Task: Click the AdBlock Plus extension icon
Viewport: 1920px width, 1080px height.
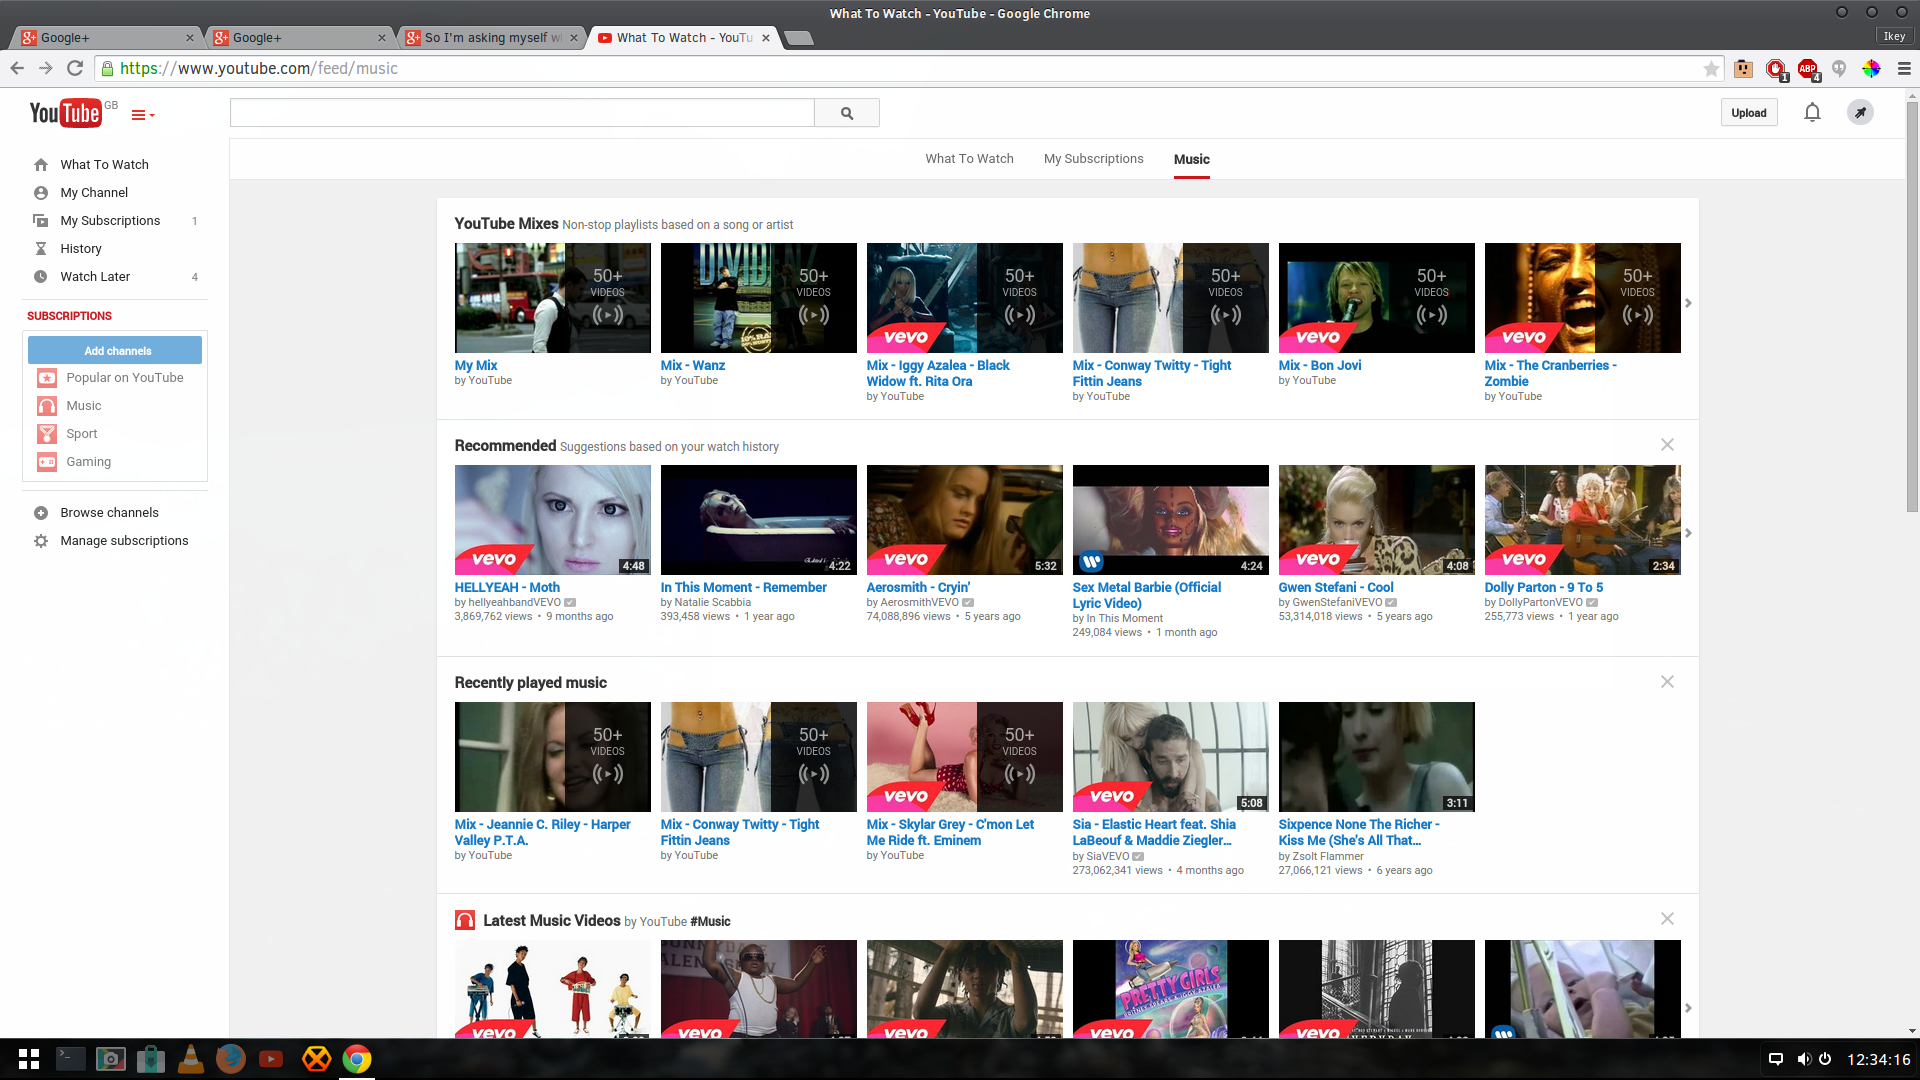Action: (1807, 69)
